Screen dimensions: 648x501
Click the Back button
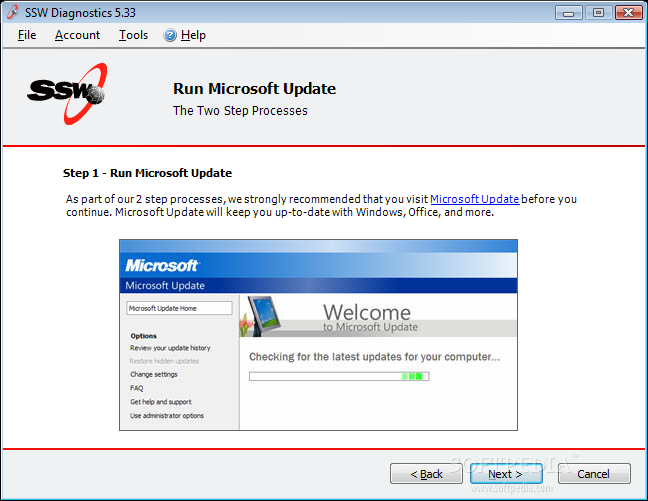click(426, 474)
